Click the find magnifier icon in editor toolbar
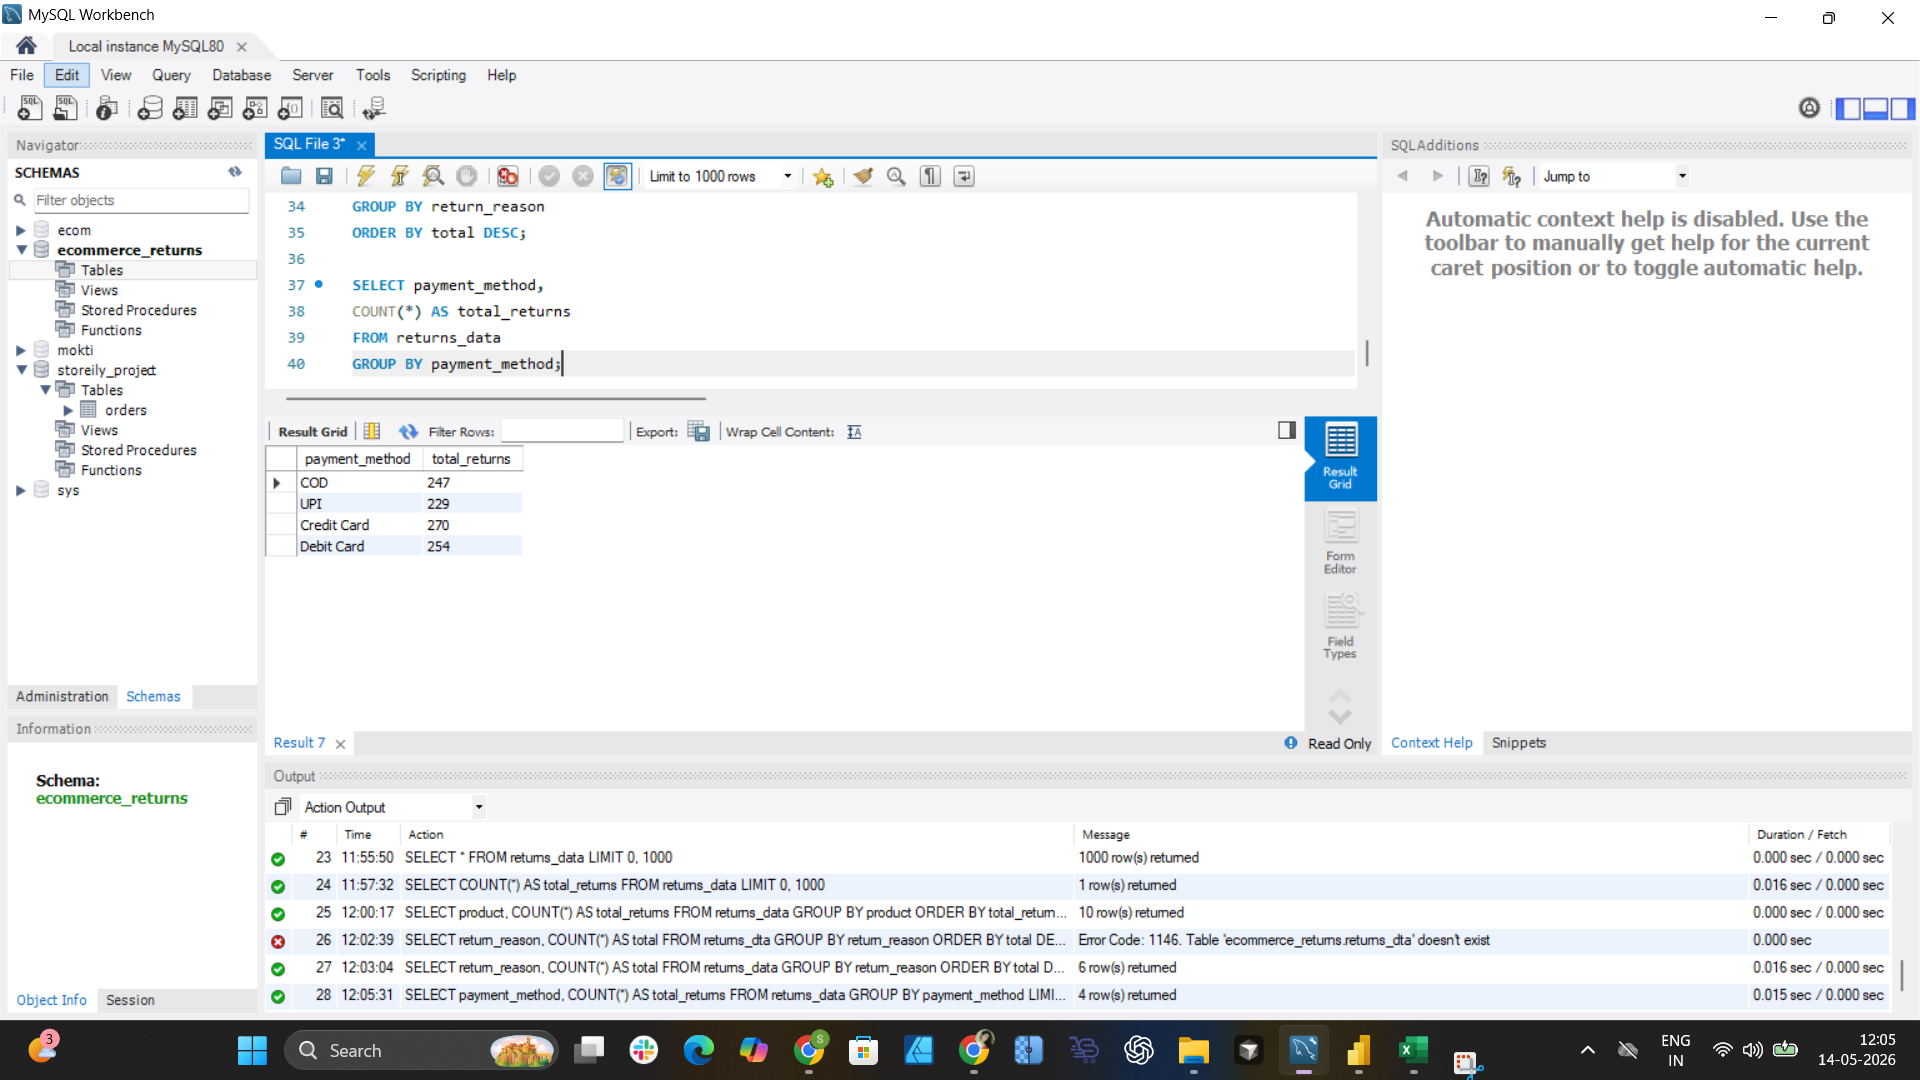Image resolution: width=1920 pixels, height=1080 pixels. click(x=896, y=176)
